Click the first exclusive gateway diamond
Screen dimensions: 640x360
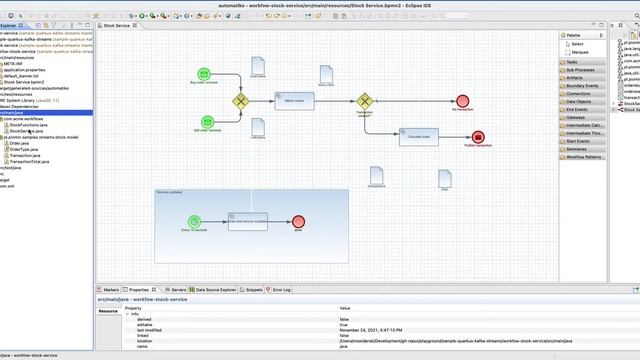241,101
